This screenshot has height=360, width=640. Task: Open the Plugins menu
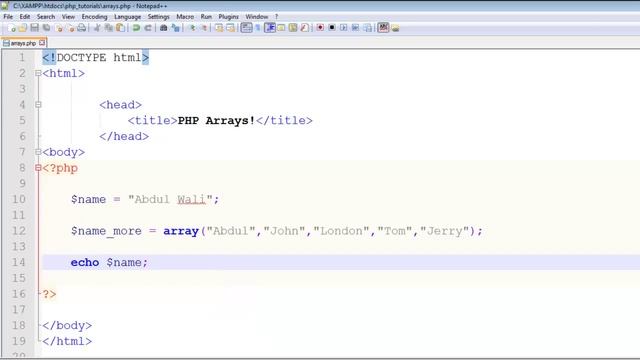(228, 17)
